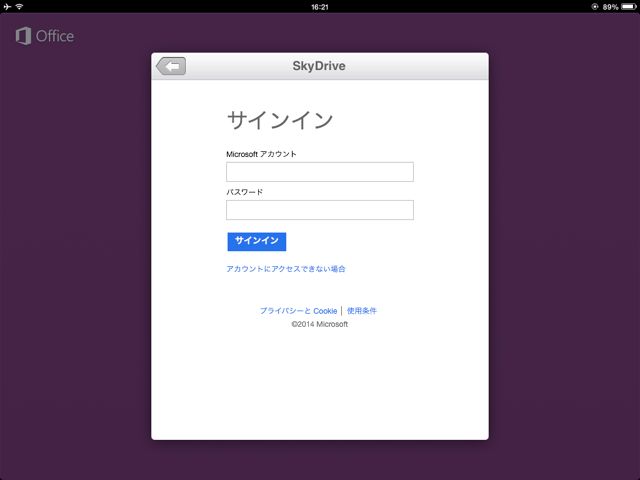Click the Office logo icon
This screenshot has height=480, width=640.
(23, 36)
